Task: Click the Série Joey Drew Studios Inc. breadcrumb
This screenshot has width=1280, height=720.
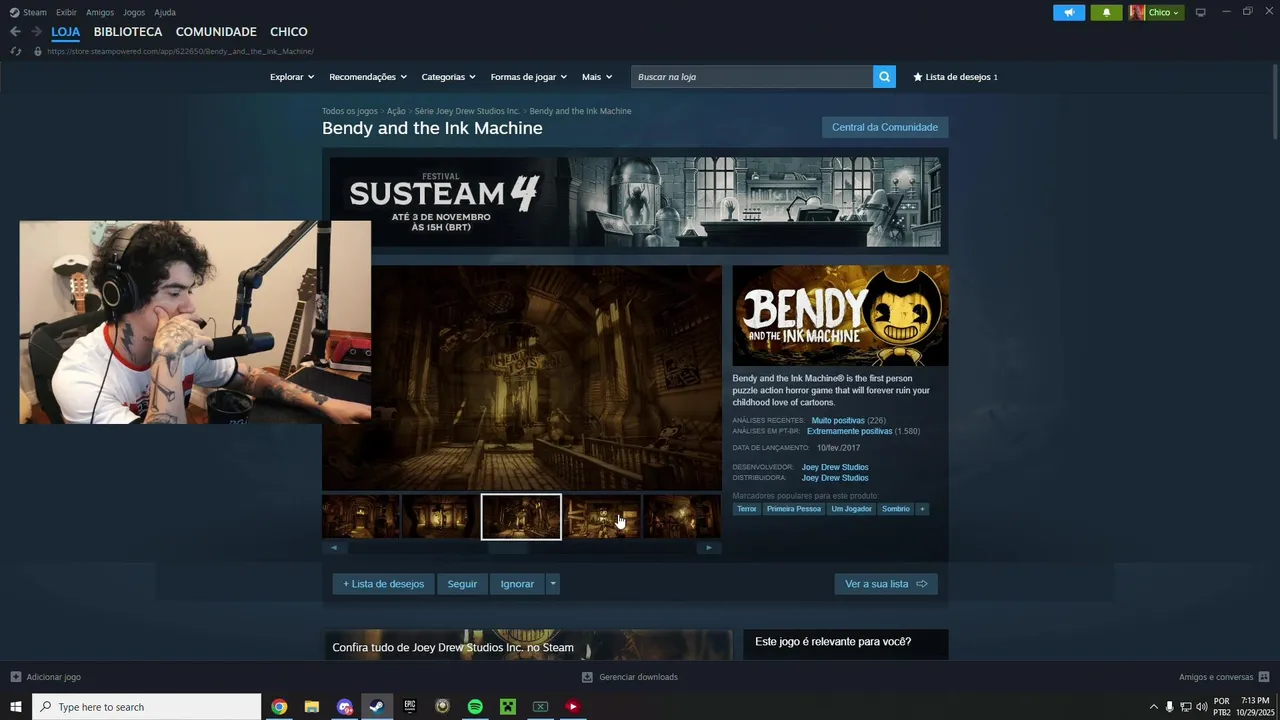Action: pos(467,111)
